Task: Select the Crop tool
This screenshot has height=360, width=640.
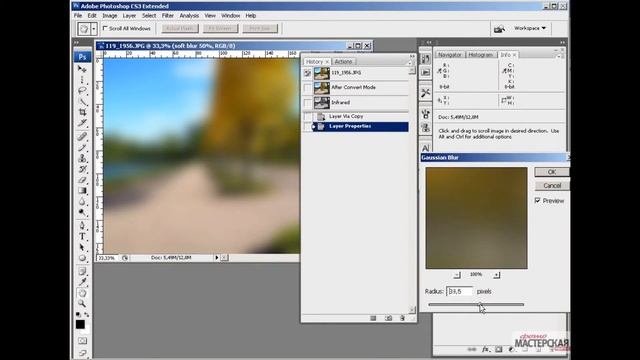Action: click(82, 112)
